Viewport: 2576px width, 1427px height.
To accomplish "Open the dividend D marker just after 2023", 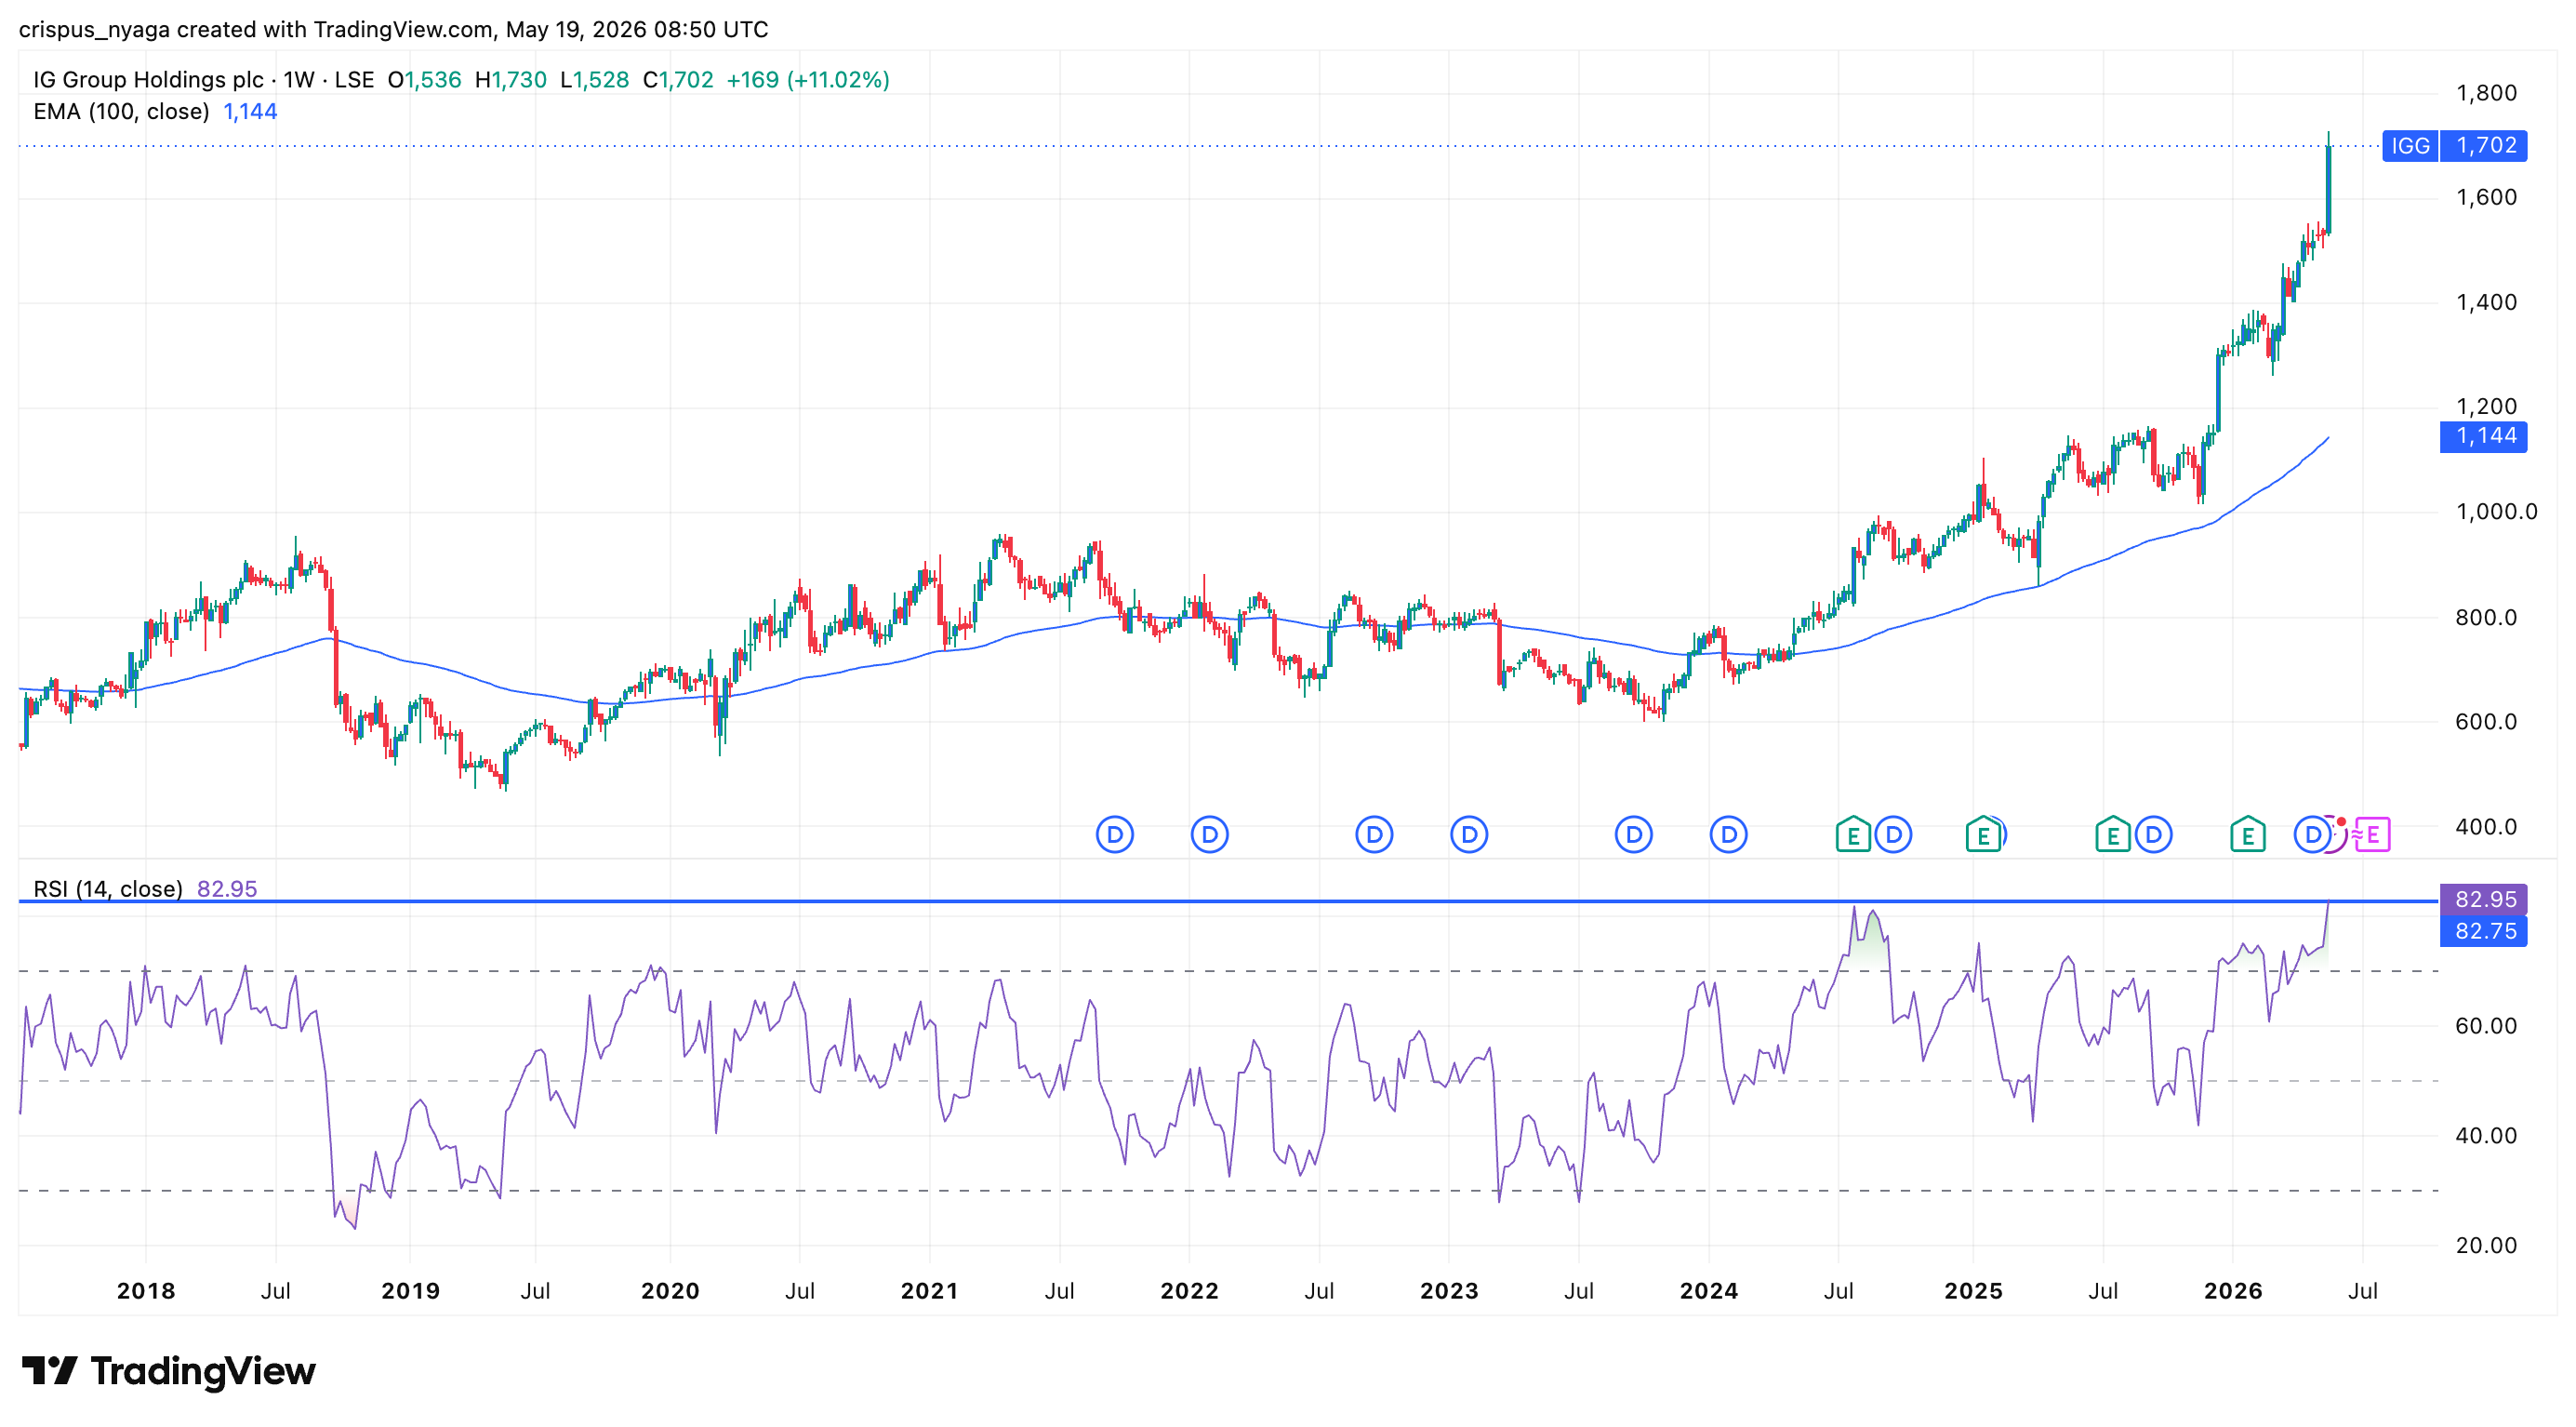I will [1468, 834].
